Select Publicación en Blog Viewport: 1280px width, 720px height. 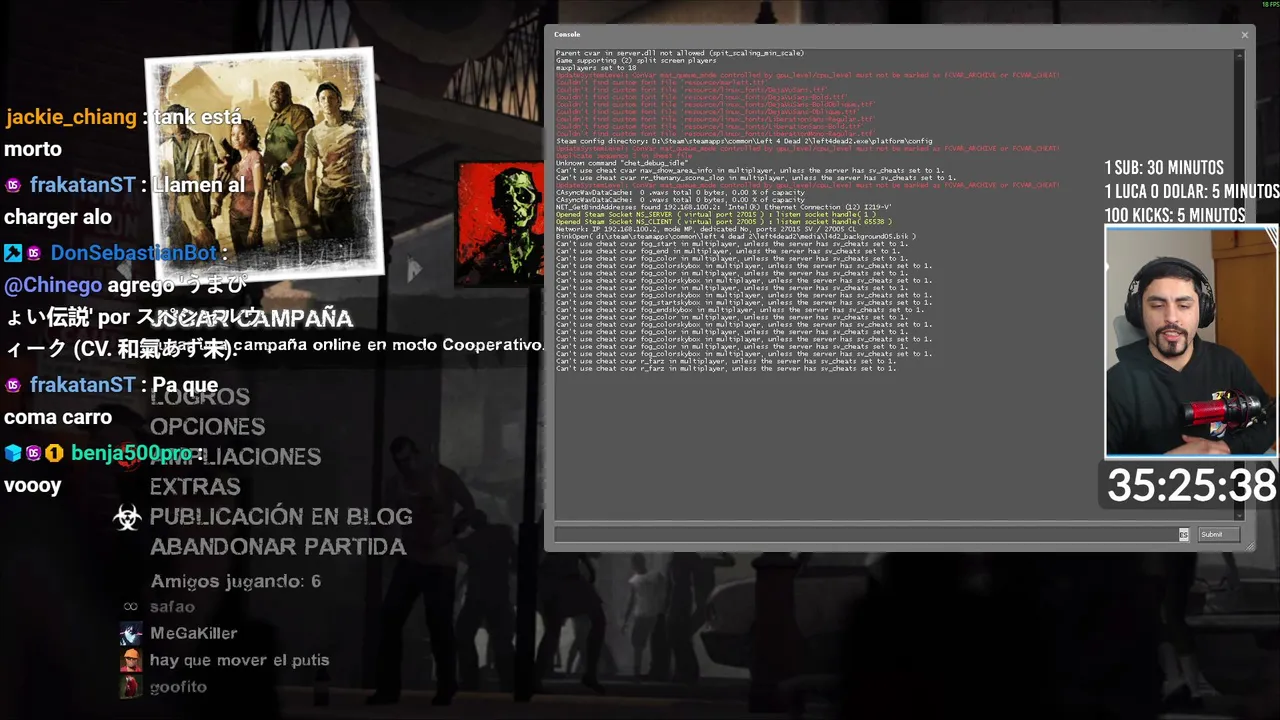281,517
